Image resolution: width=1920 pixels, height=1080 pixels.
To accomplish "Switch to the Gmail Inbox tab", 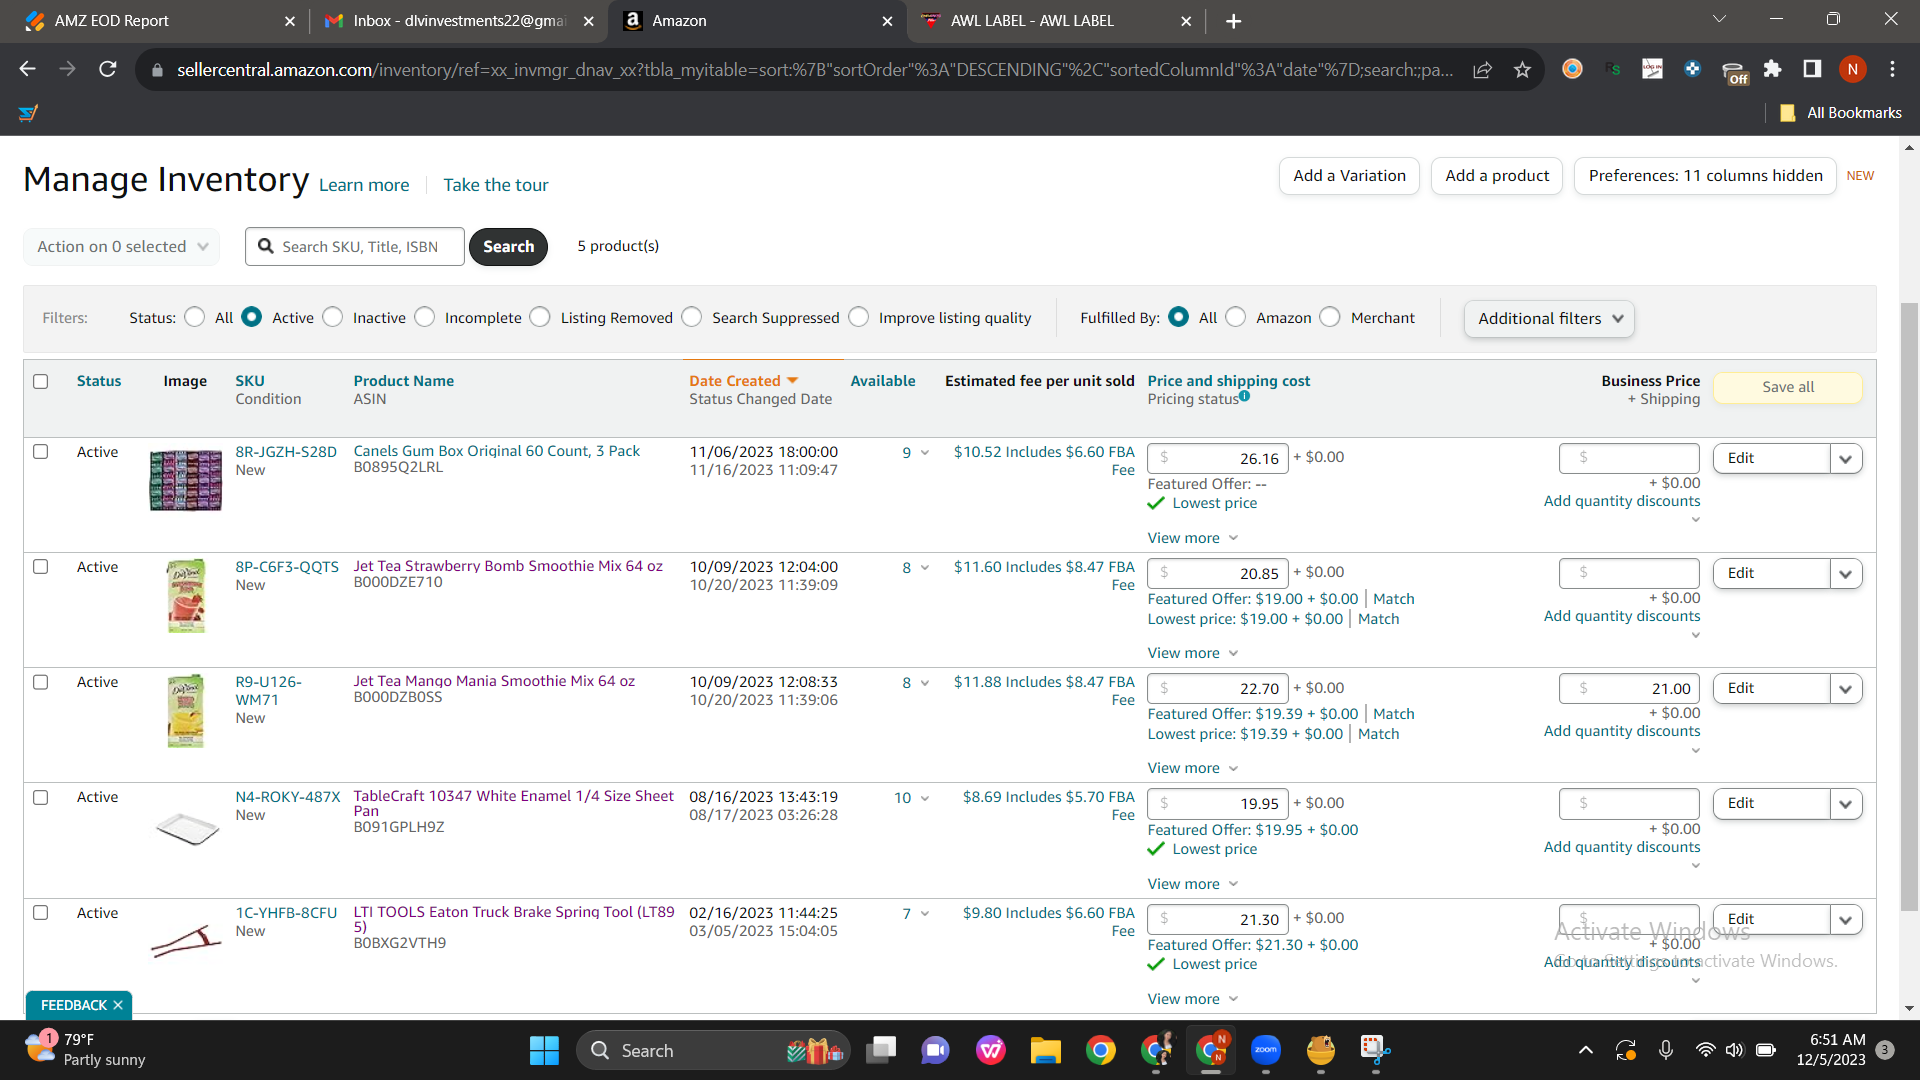I will pos(460,21).
